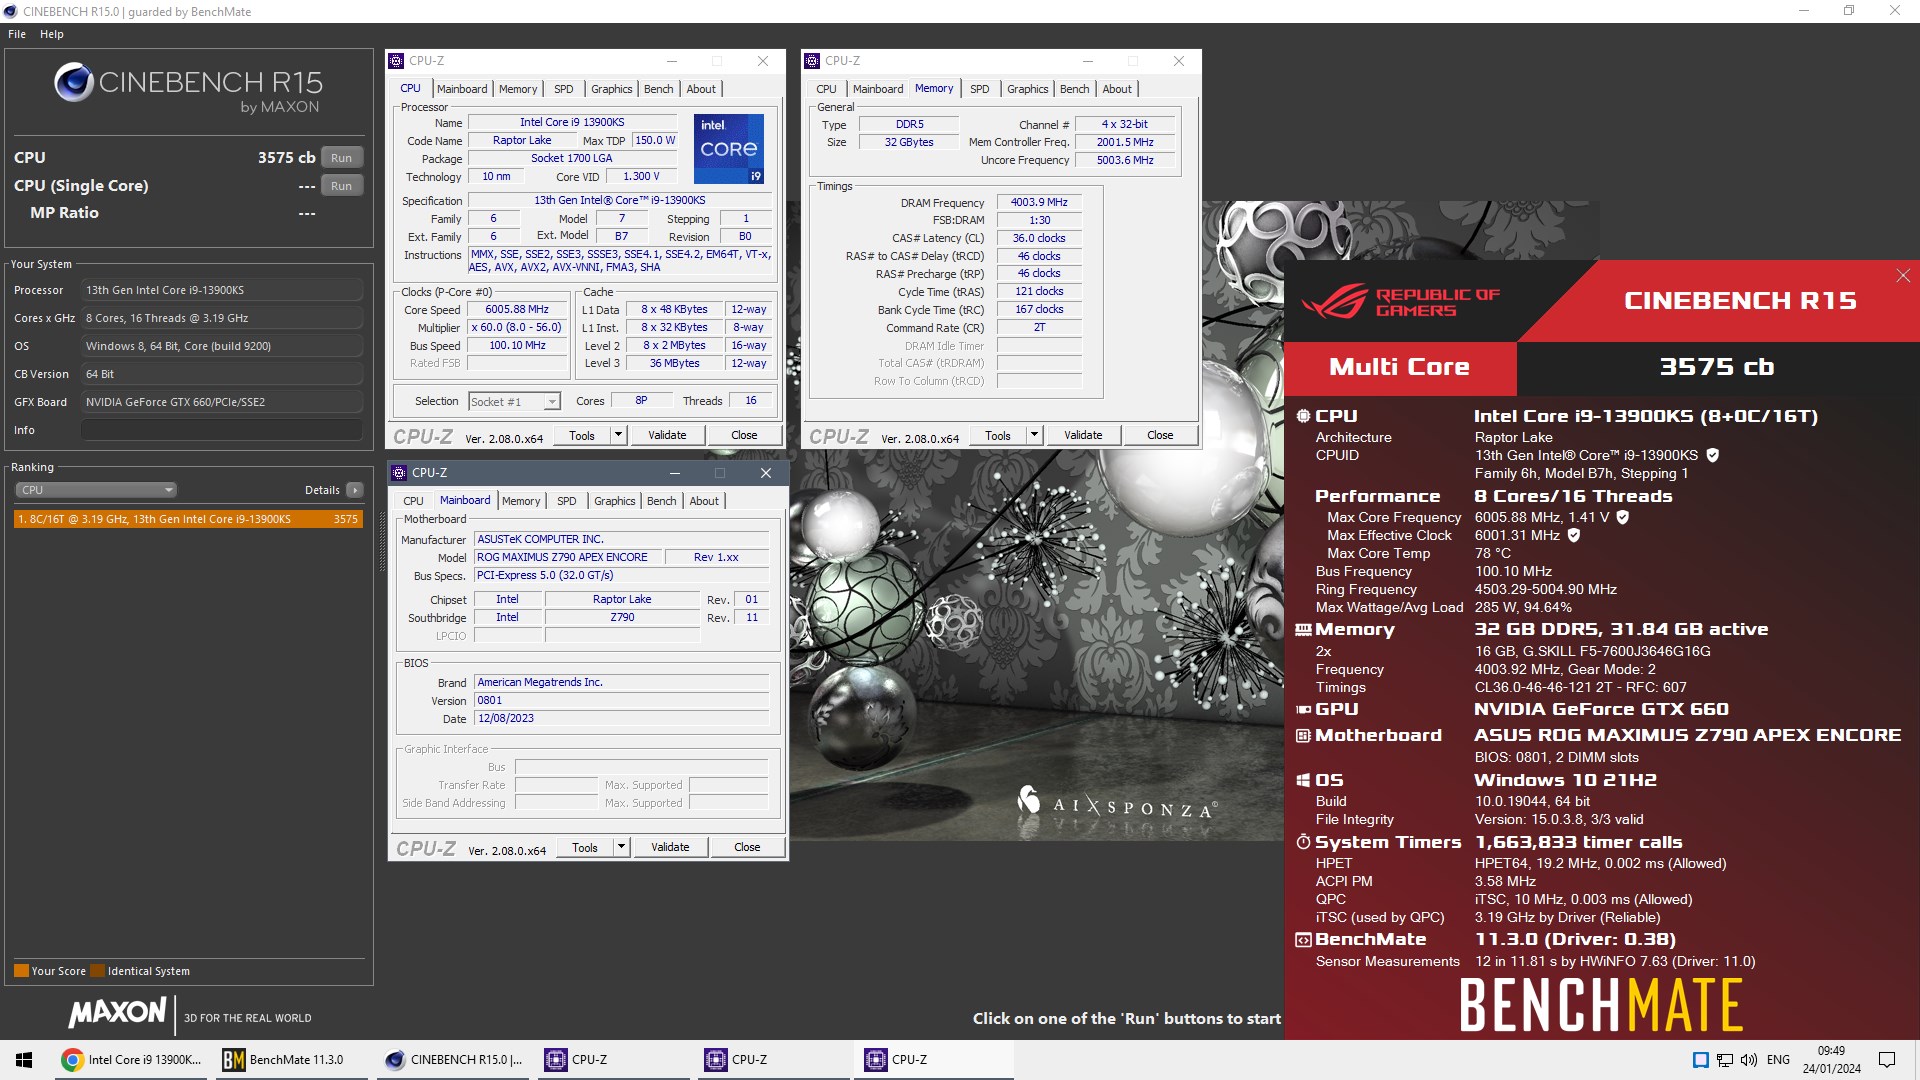Click Close button in CPU-Z CPU window
This screenshot has width=1920, height=1080.
(744, 435)
